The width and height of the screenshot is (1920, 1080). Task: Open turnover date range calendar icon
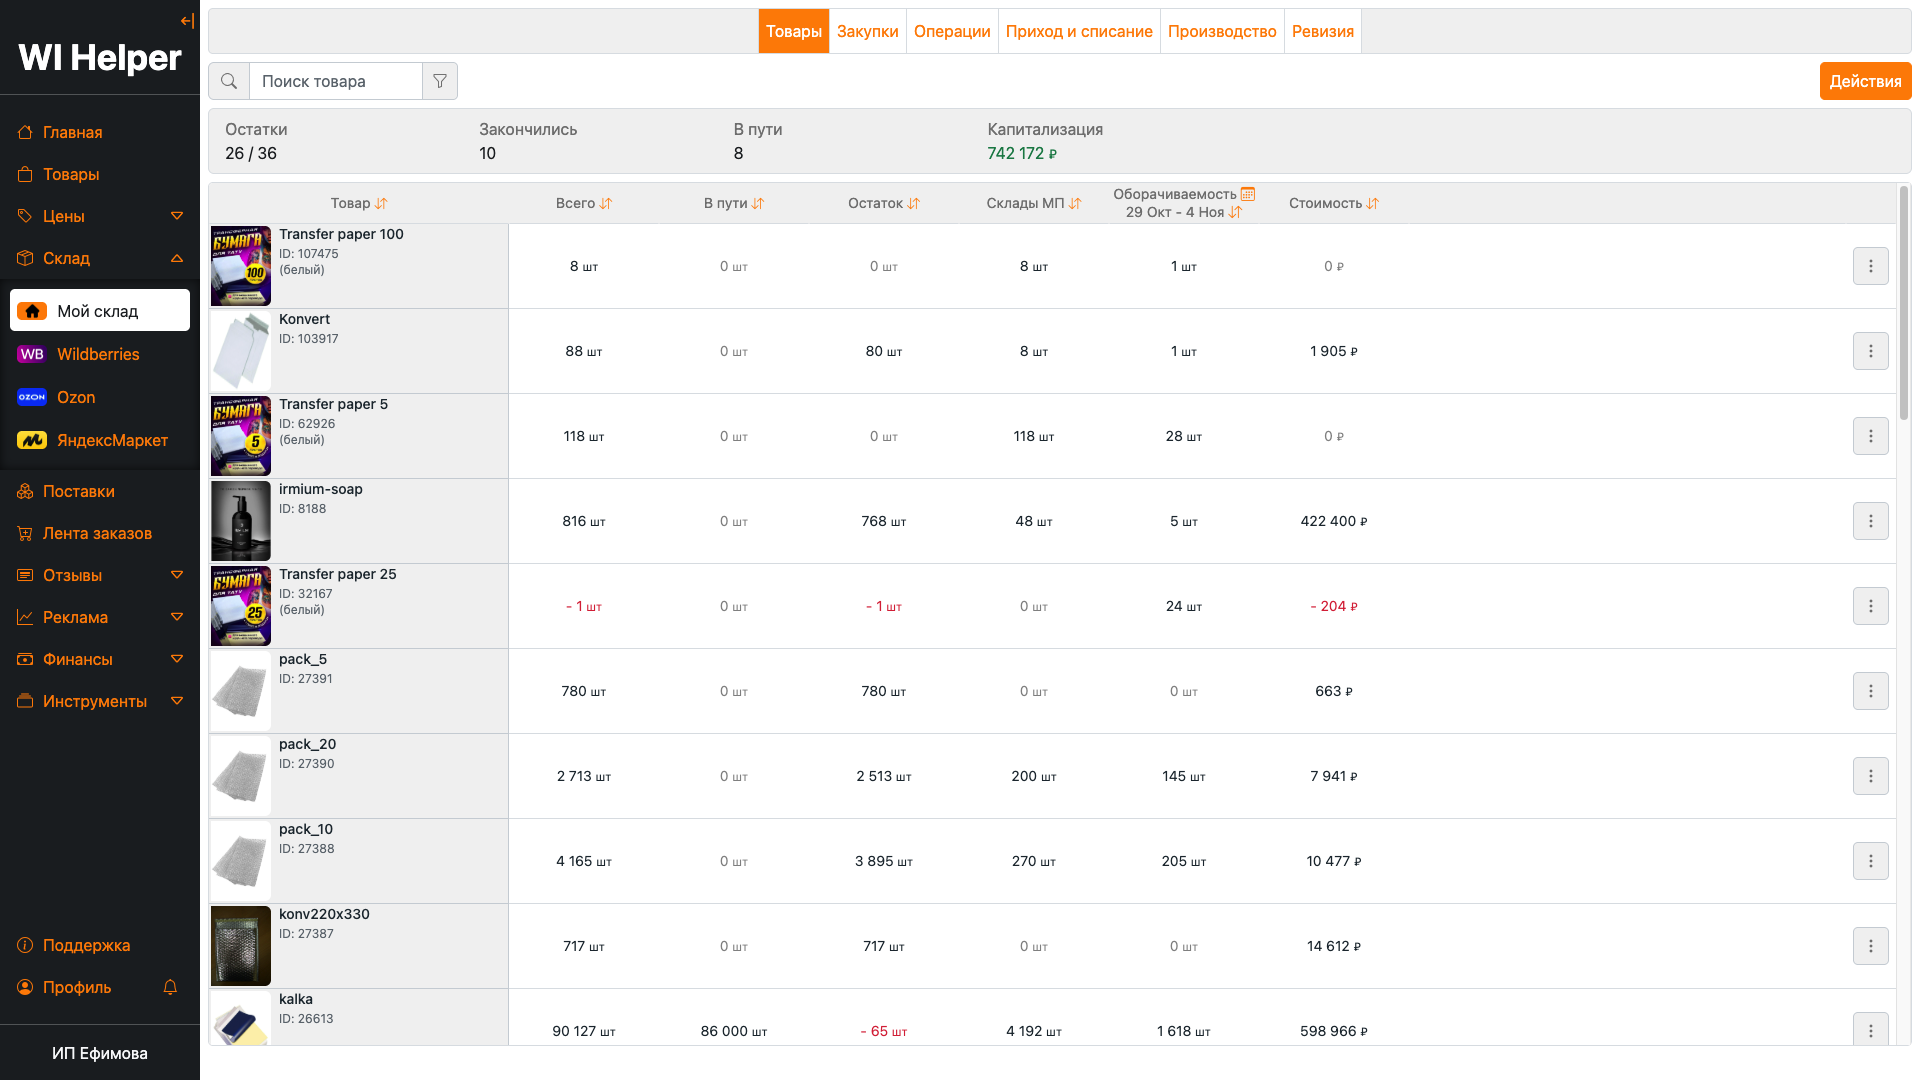coord(1248,194)
